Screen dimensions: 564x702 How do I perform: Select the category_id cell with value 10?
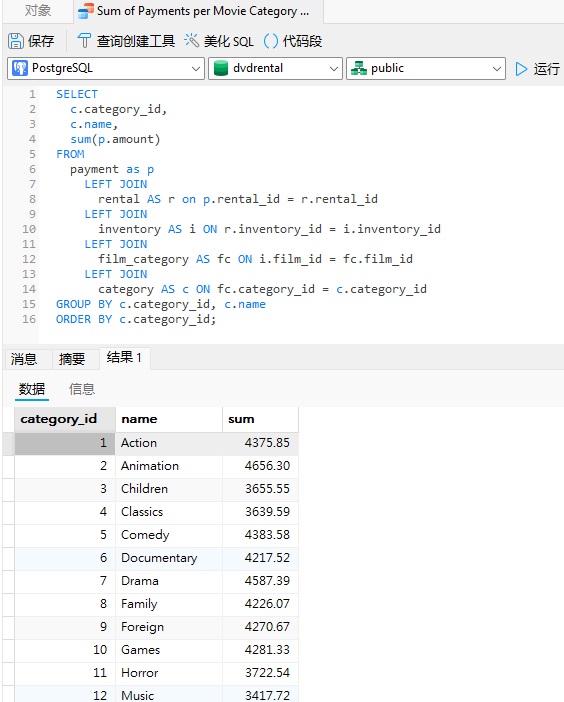(65, 650)
